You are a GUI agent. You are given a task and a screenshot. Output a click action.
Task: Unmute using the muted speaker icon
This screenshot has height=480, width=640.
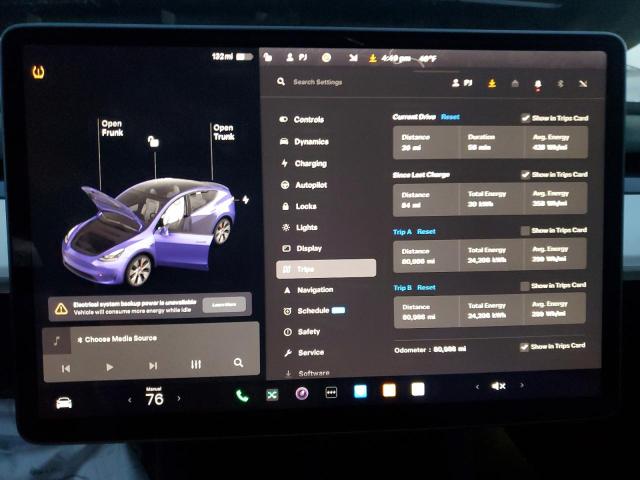pos(498,386)
